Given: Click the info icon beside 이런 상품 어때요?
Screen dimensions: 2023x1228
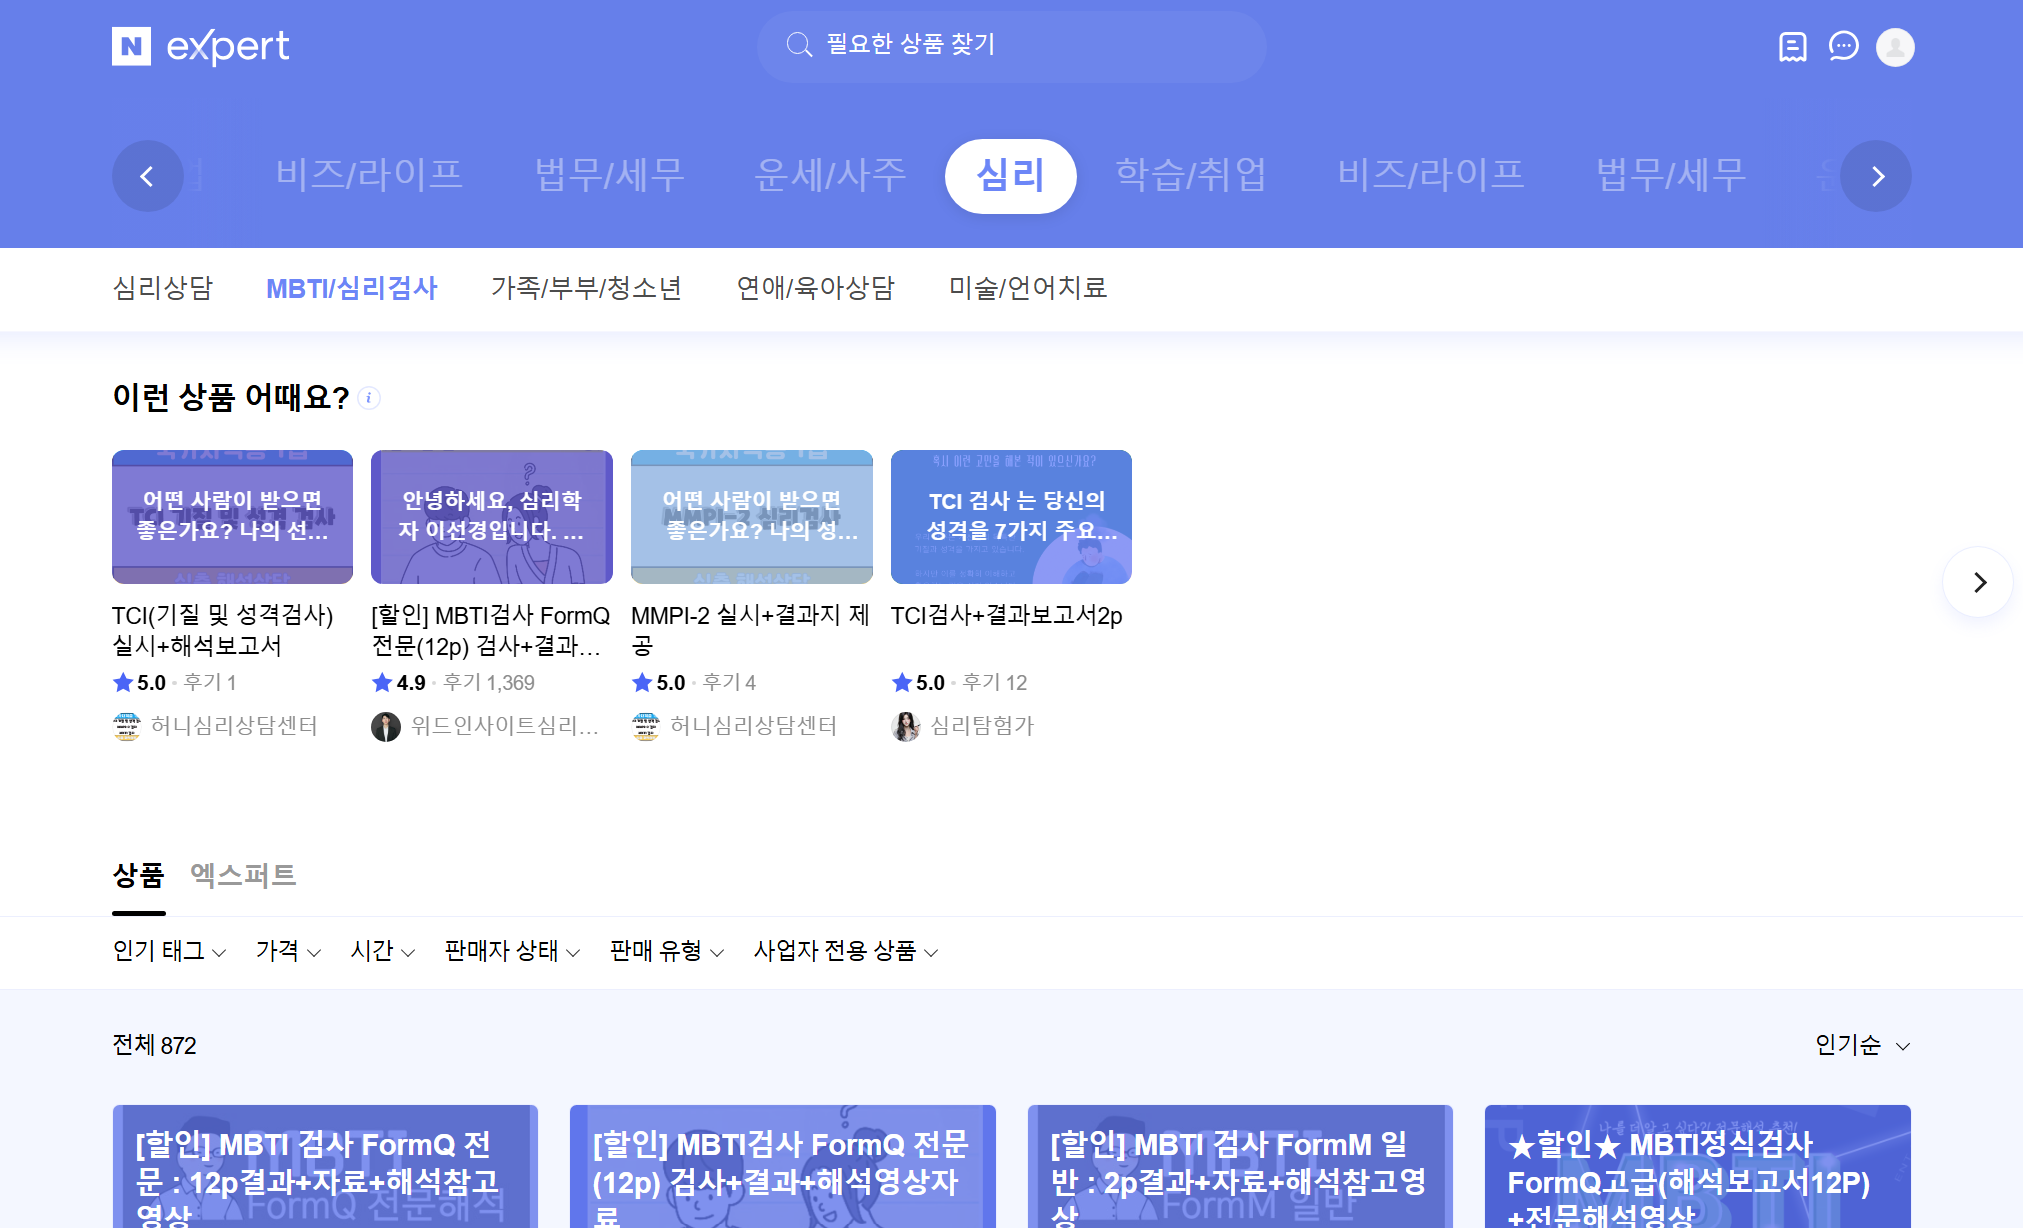Looking at the screenshot, I should pos(368,398).
